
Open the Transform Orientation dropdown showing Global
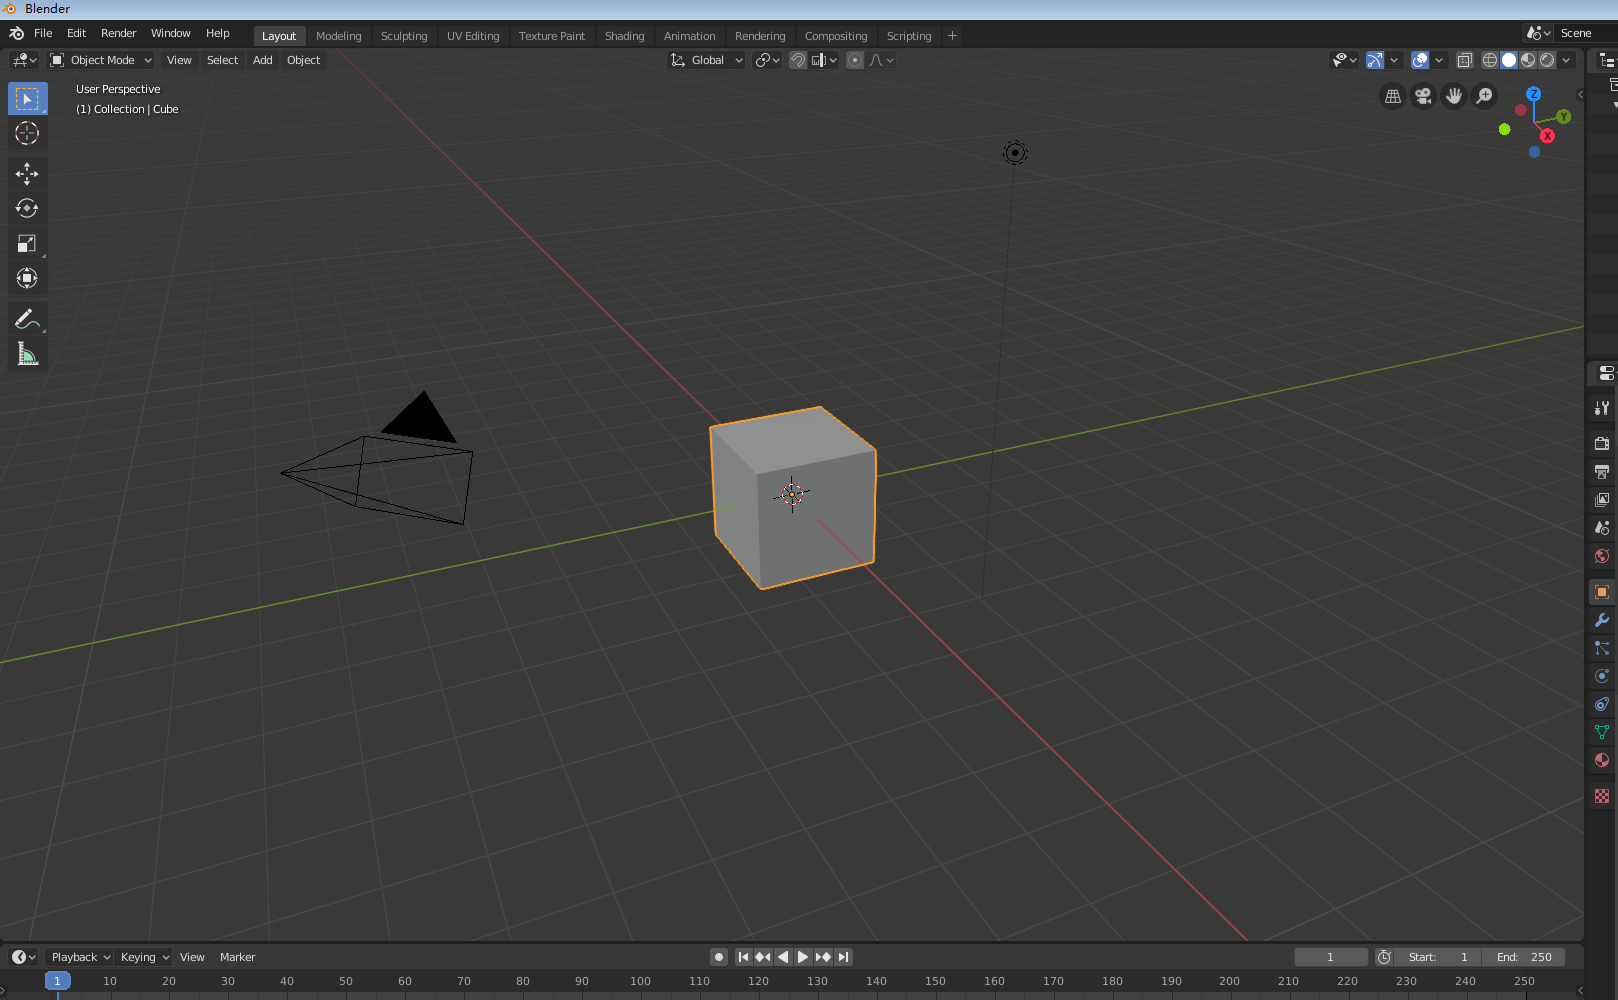[706, 60]
